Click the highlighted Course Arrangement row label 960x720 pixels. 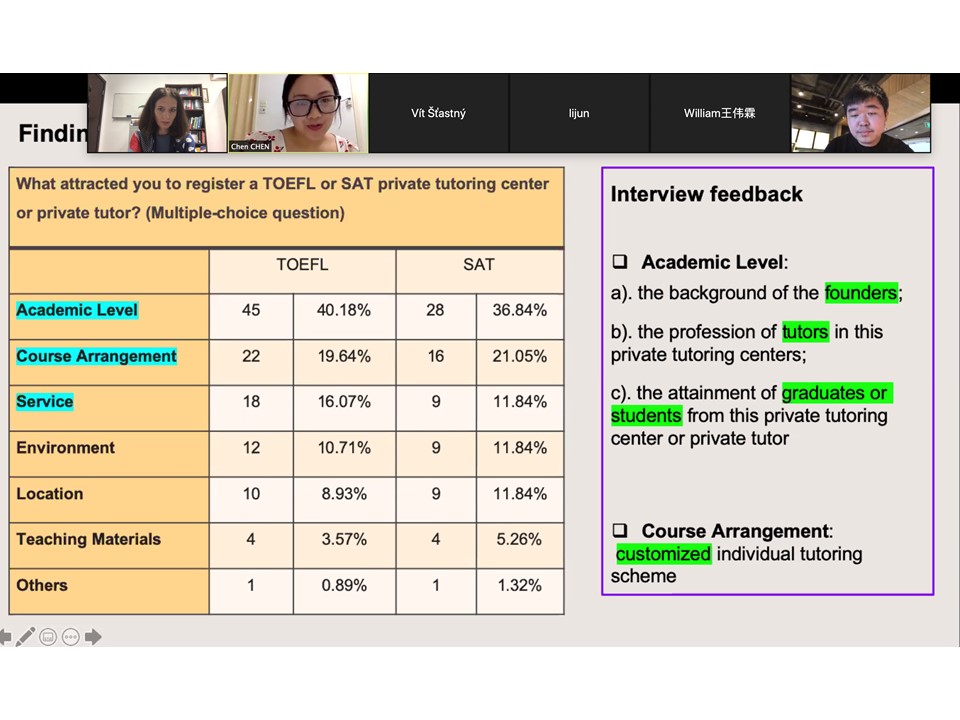pyautogui.click(x=97, y=356)
